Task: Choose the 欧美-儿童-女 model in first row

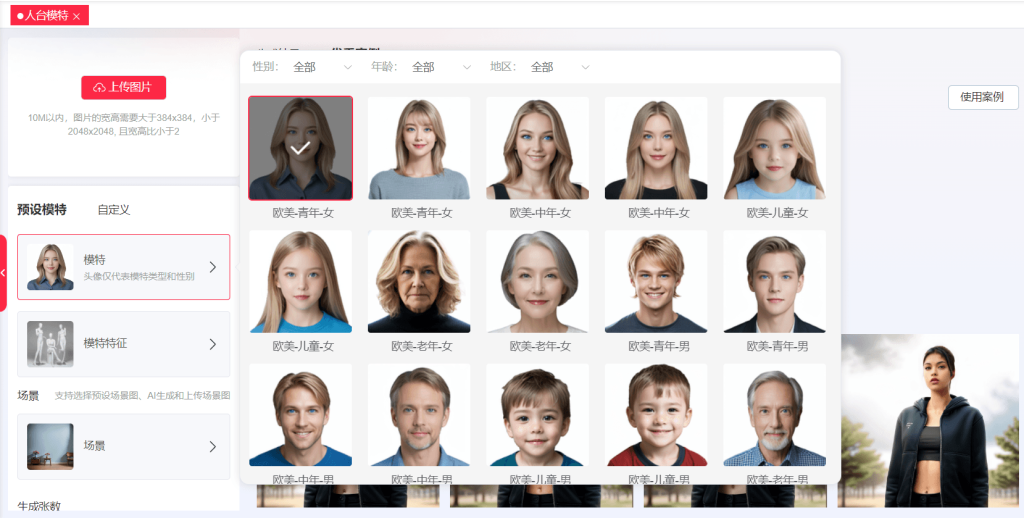Action: pyautogui.click(x=774, y=148)
